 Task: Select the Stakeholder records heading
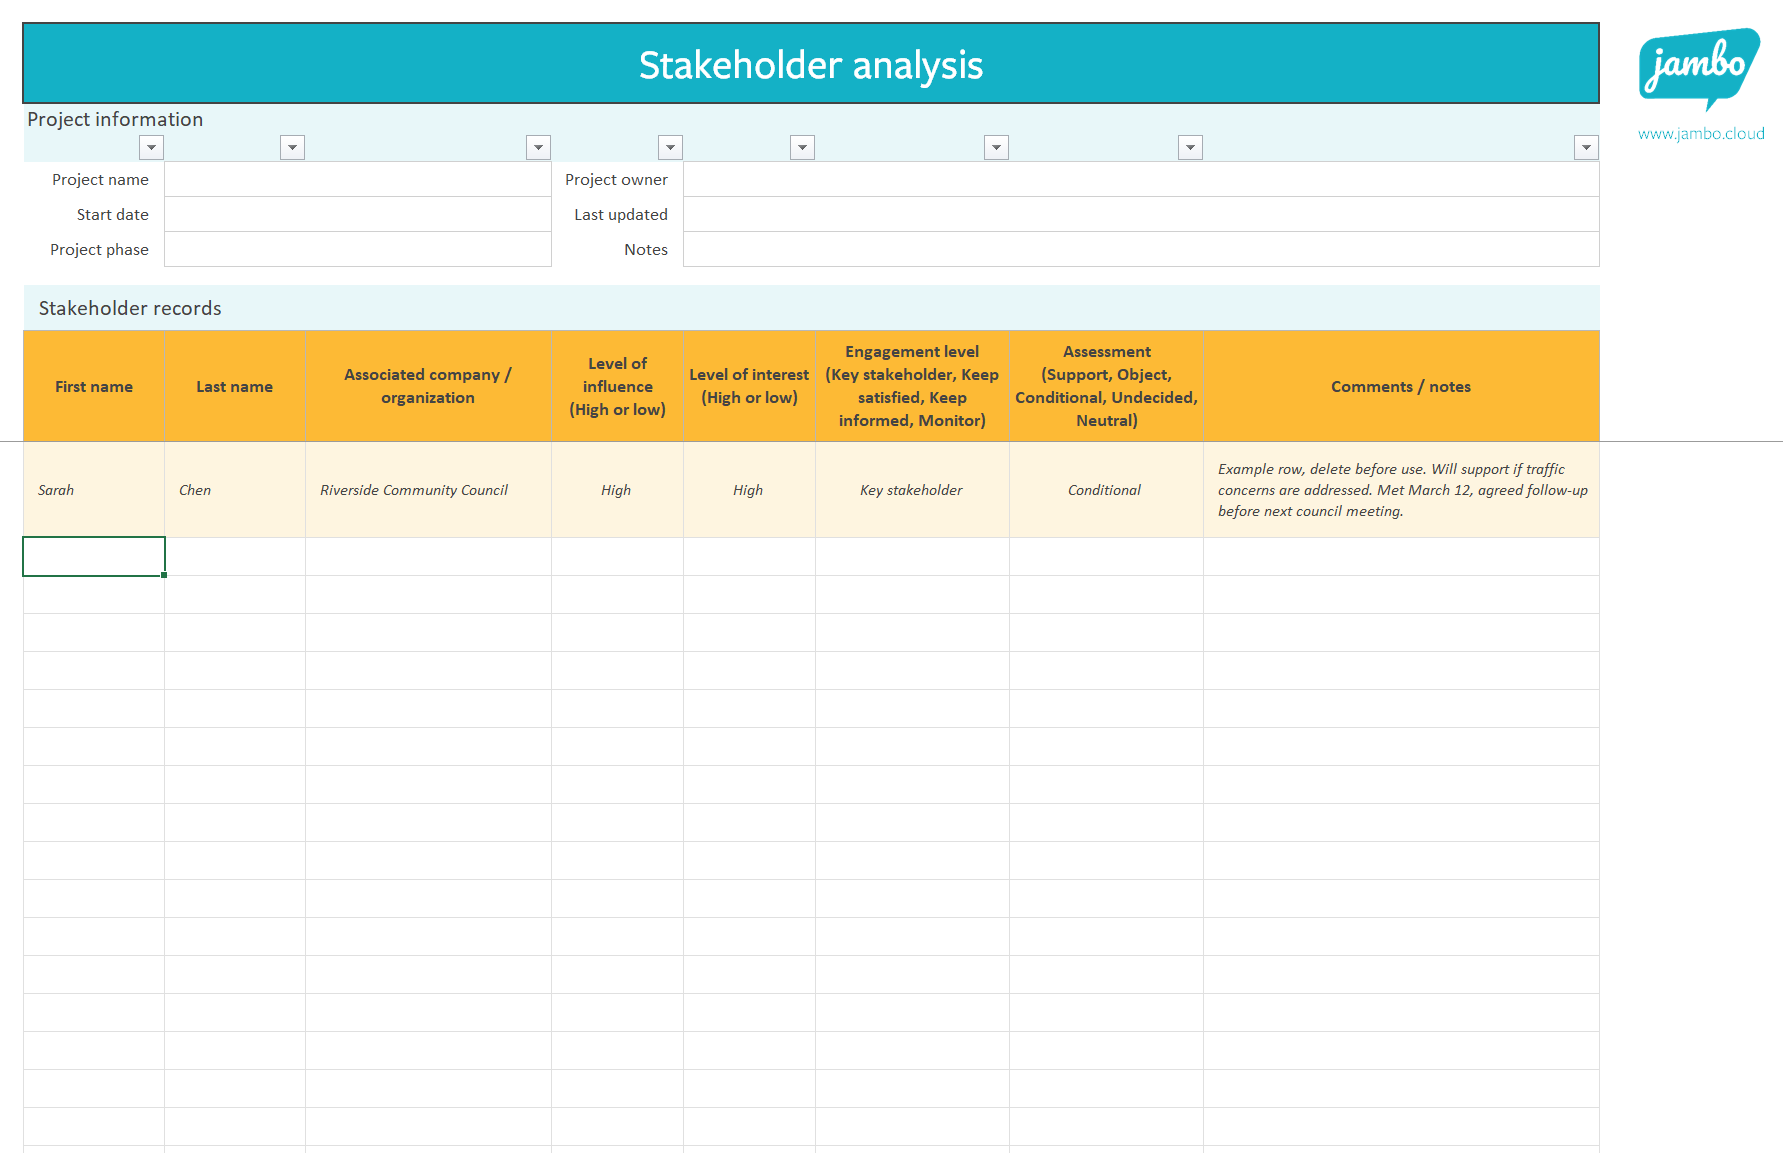point(130,309)
